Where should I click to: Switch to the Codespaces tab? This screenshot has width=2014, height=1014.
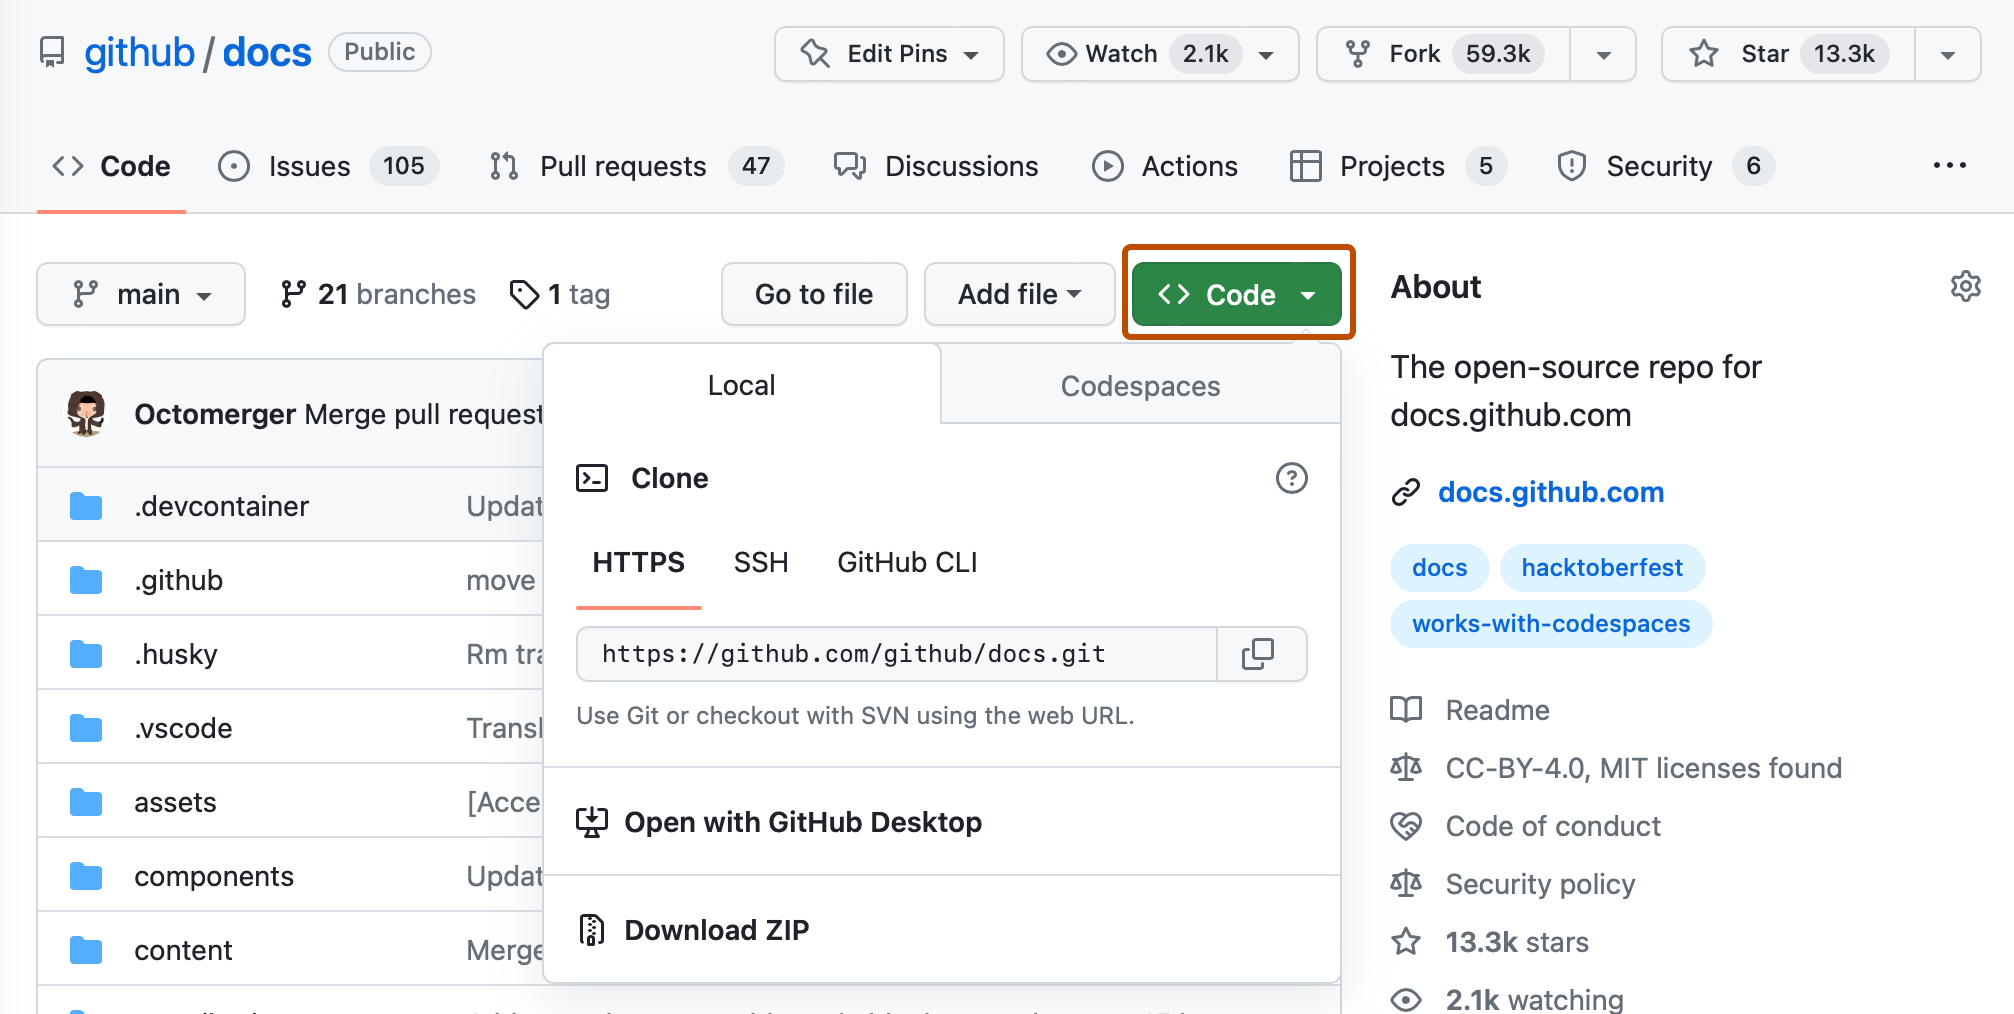1140,386
